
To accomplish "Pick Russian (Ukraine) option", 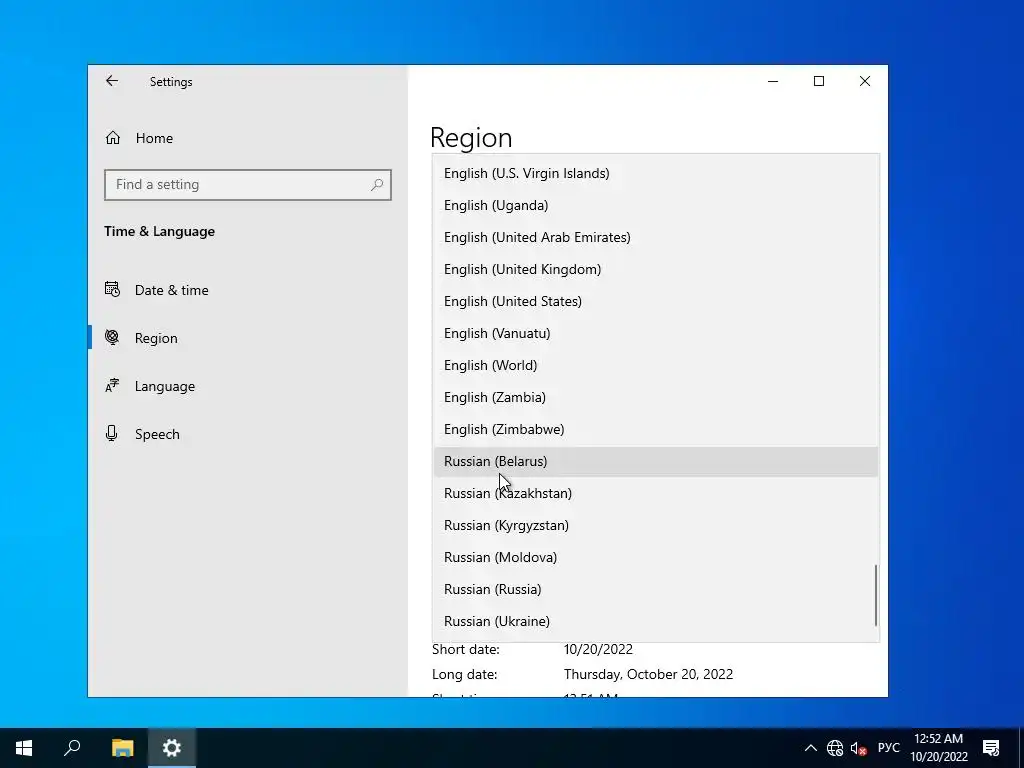I will tap(656, 621).
